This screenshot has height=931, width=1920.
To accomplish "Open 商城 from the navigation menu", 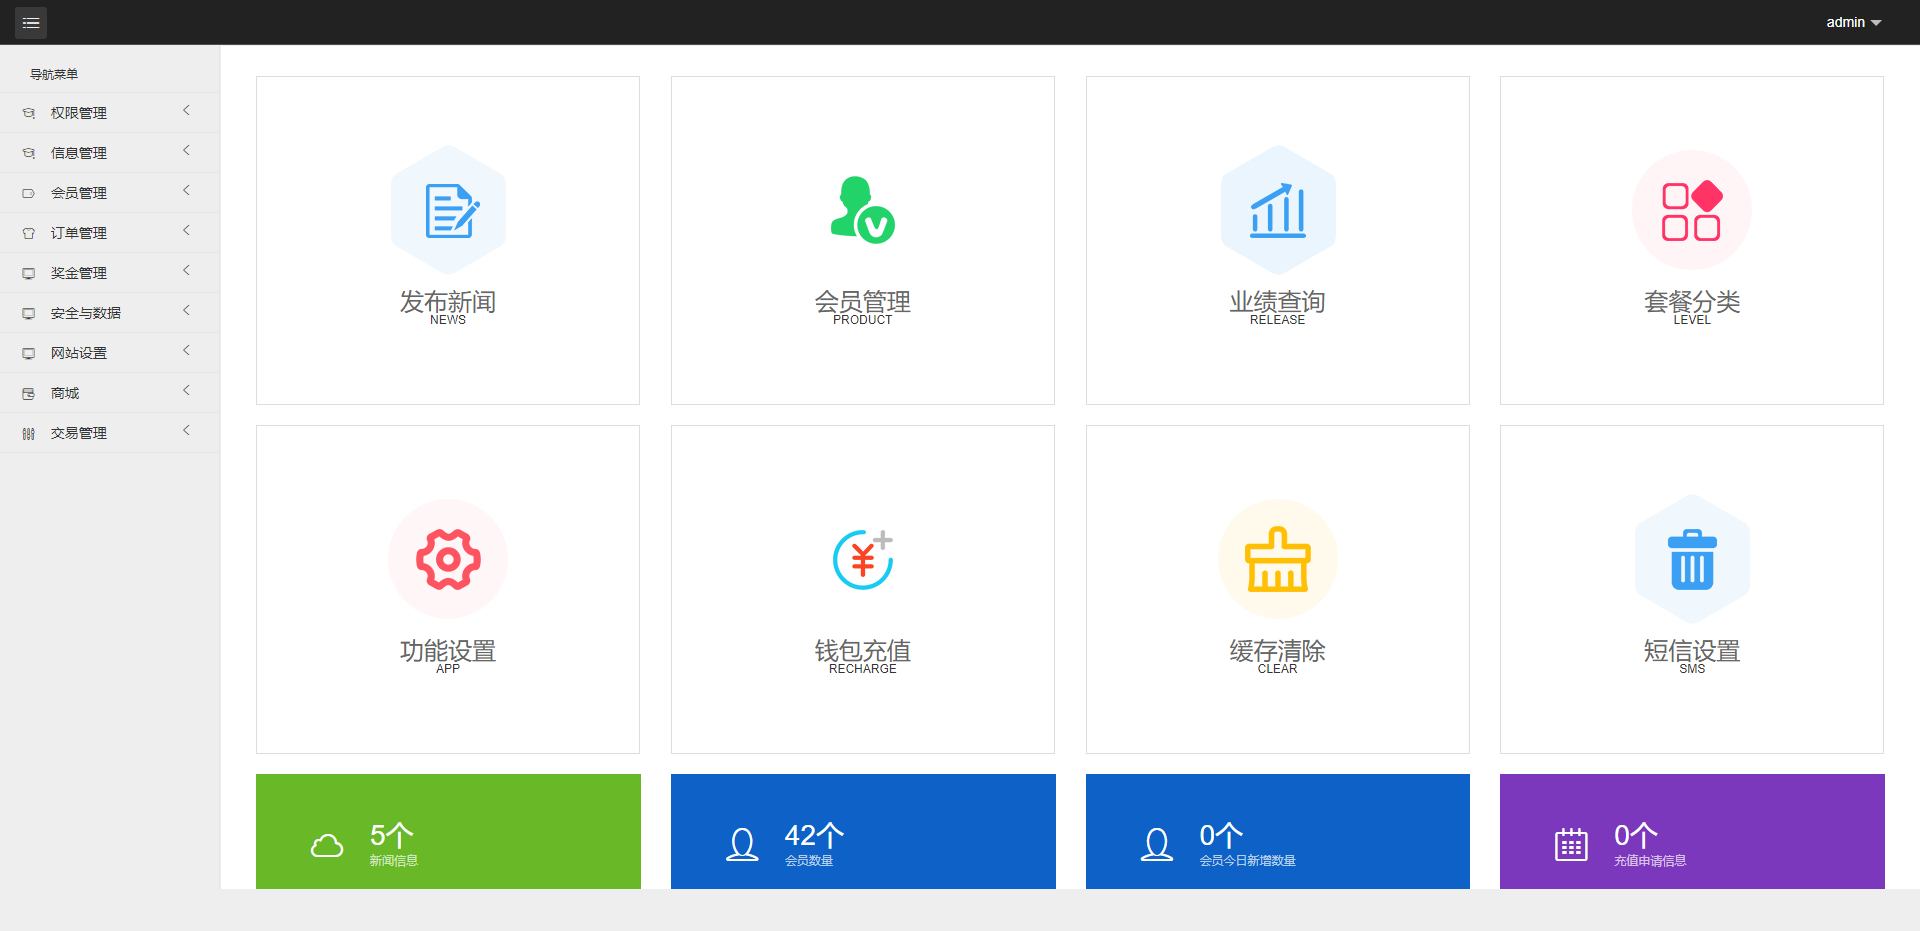I will 110,392.
